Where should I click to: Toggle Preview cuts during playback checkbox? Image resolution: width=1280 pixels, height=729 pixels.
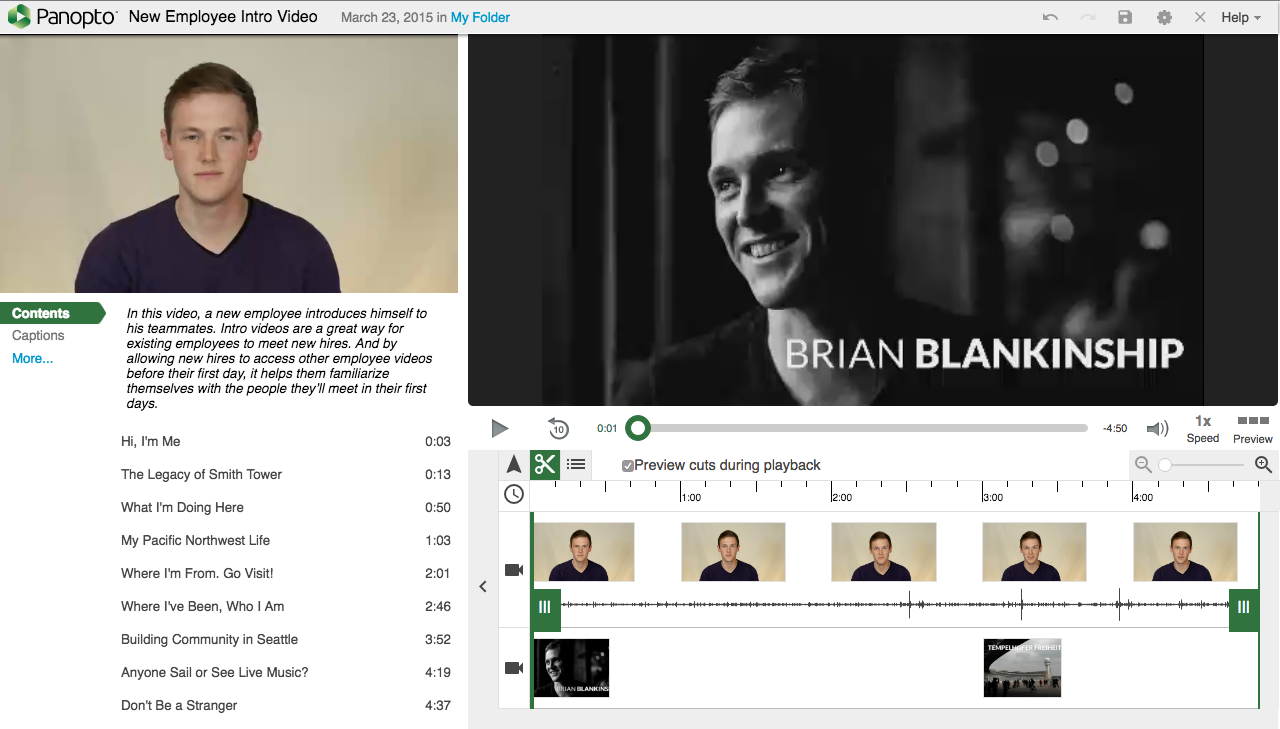(x=628, y=466)
